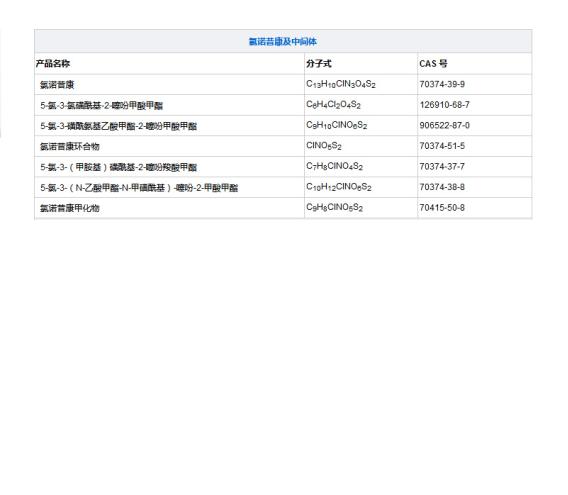Image resolution: width=568 pixels, height=495 pixels.
Task: Select product 5-氯-3-氯磺酰基-2-噻吩甲酸甲酯
Action: click(101, 105)
